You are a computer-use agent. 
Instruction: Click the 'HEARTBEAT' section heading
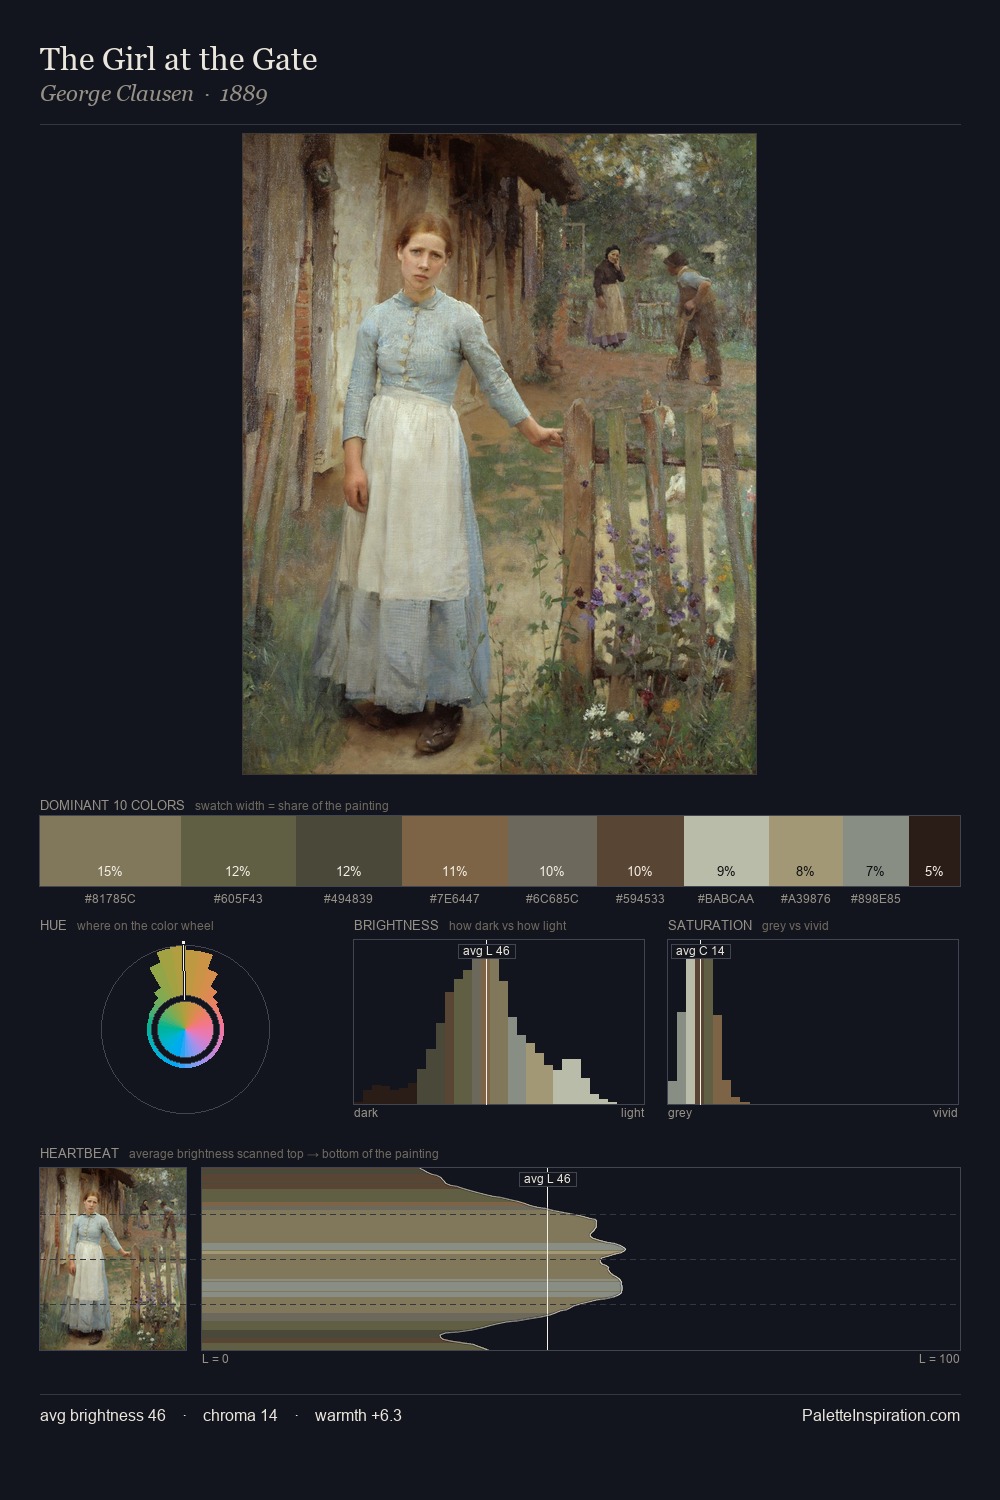coord(79,1153)
